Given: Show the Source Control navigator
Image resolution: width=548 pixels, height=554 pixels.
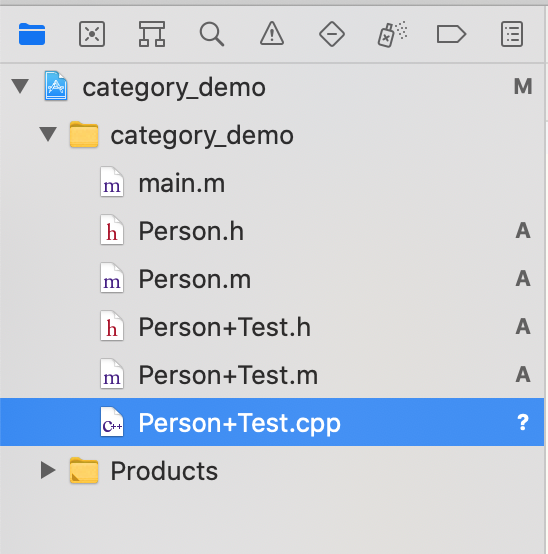Looking at the screenshot, I should pos(92,34).
